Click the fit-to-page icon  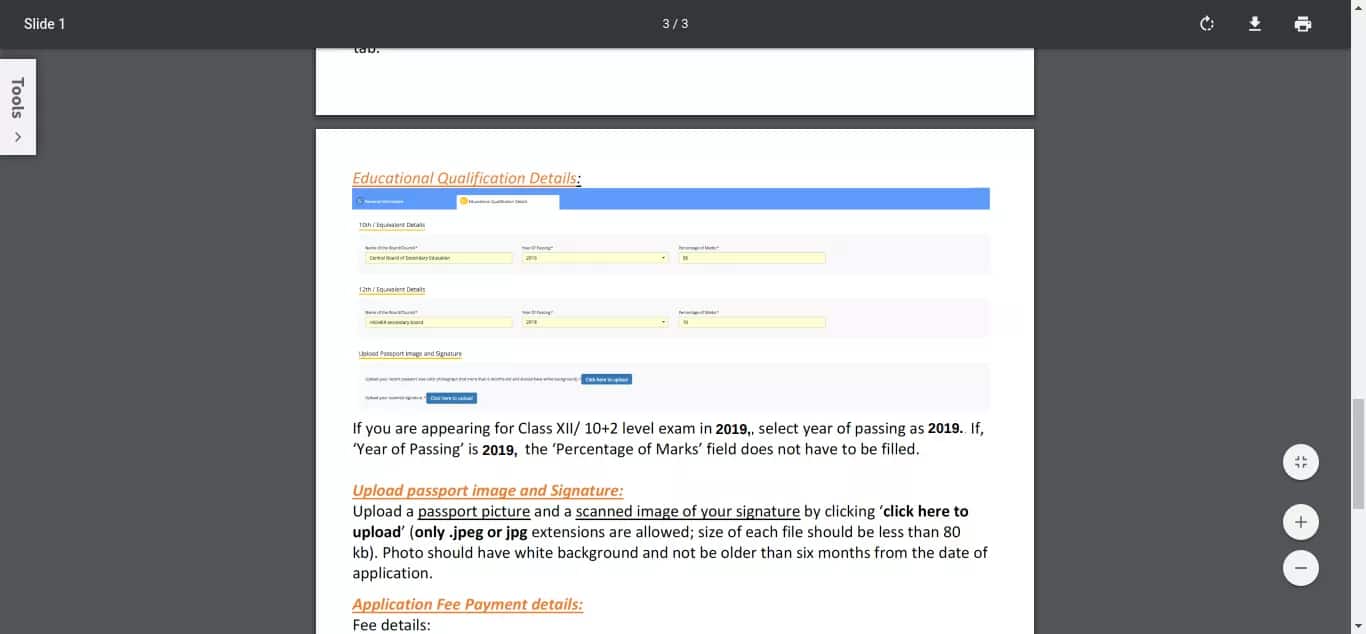click(1300, 461)
